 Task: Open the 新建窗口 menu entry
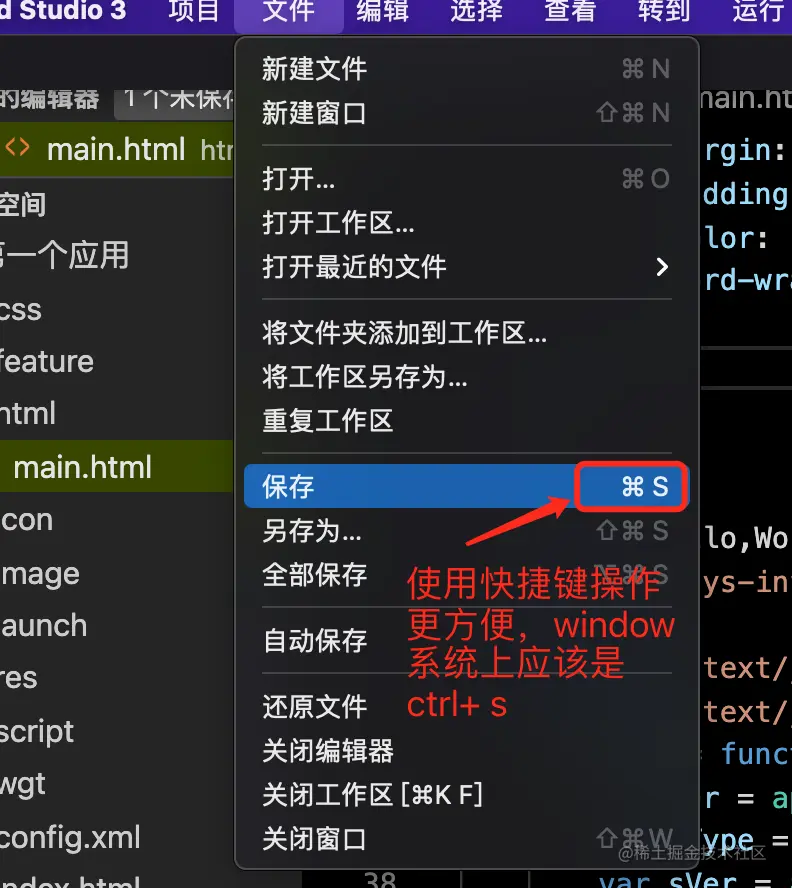coord(466,113)
